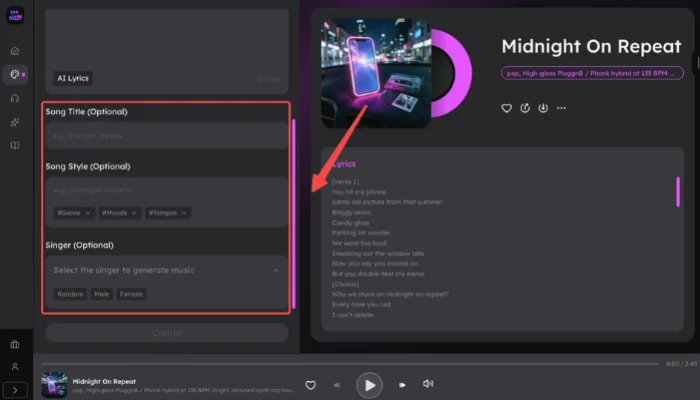700x400 pixels.
Task: Expand the #Genre tag dropdown
Action: [x=75, y=213]
